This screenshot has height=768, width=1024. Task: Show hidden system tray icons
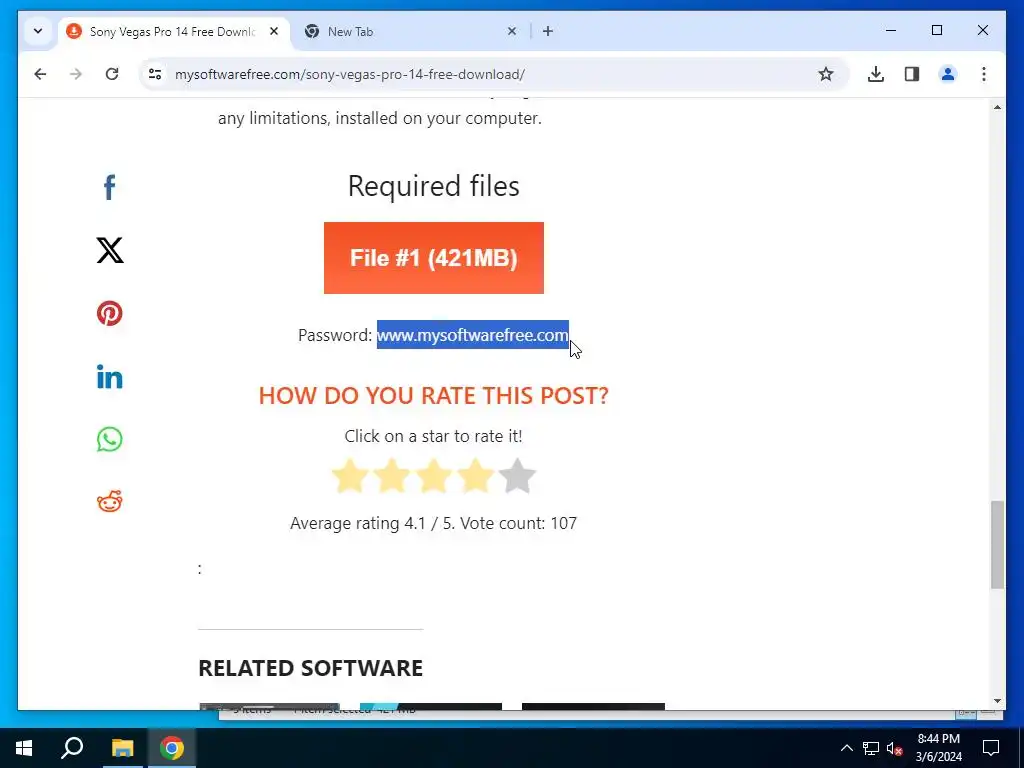(846, 748)
